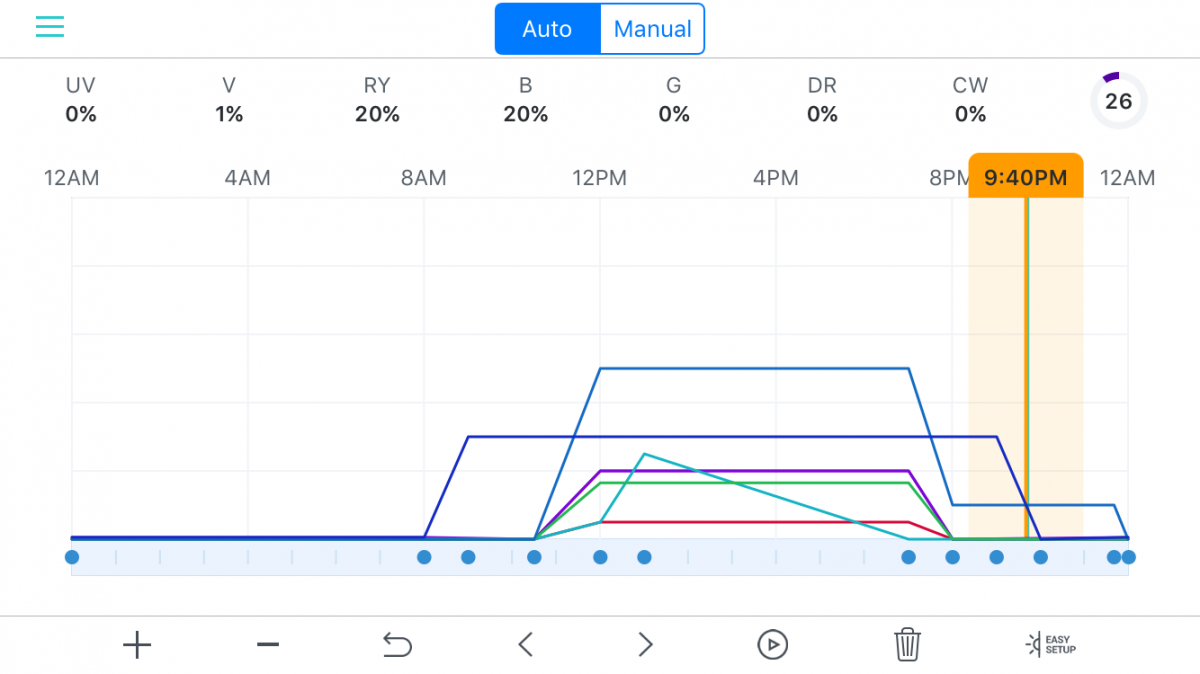The width and height of the screenshot is (1200, 674).
Task: Select the RY channel 20% value
Action: 377,115
